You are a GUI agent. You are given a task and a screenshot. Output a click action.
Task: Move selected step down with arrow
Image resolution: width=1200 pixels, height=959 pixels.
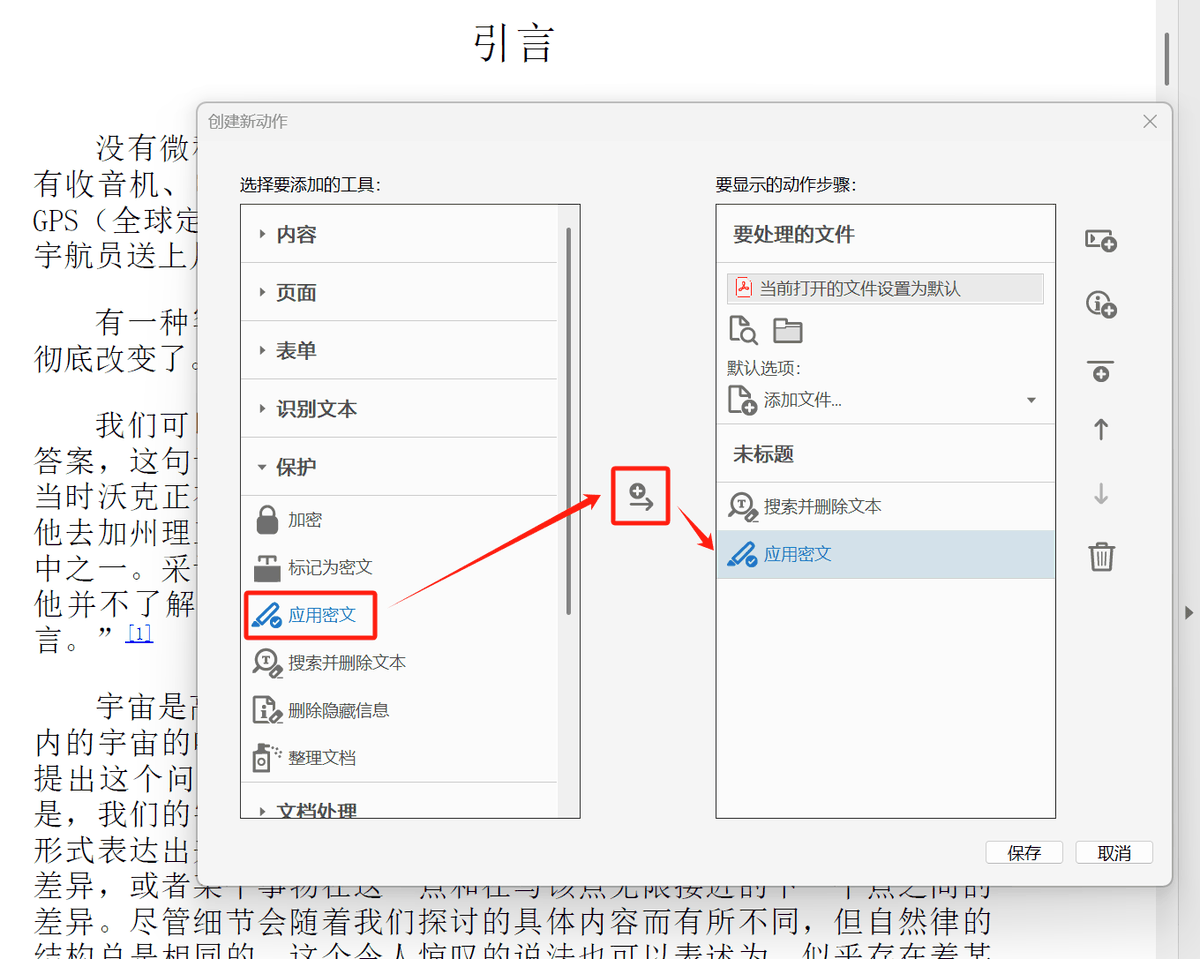click(1101, 493)
